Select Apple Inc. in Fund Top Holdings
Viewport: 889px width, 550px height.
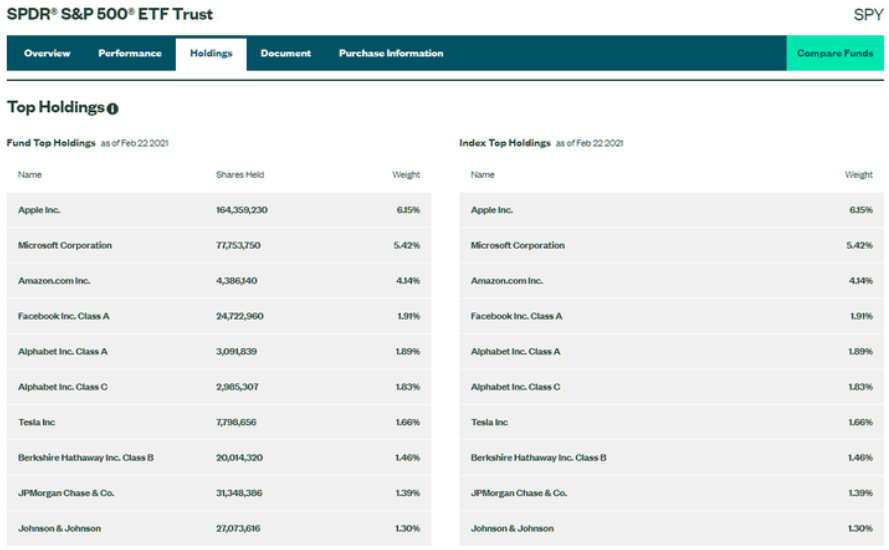(39, 210)
